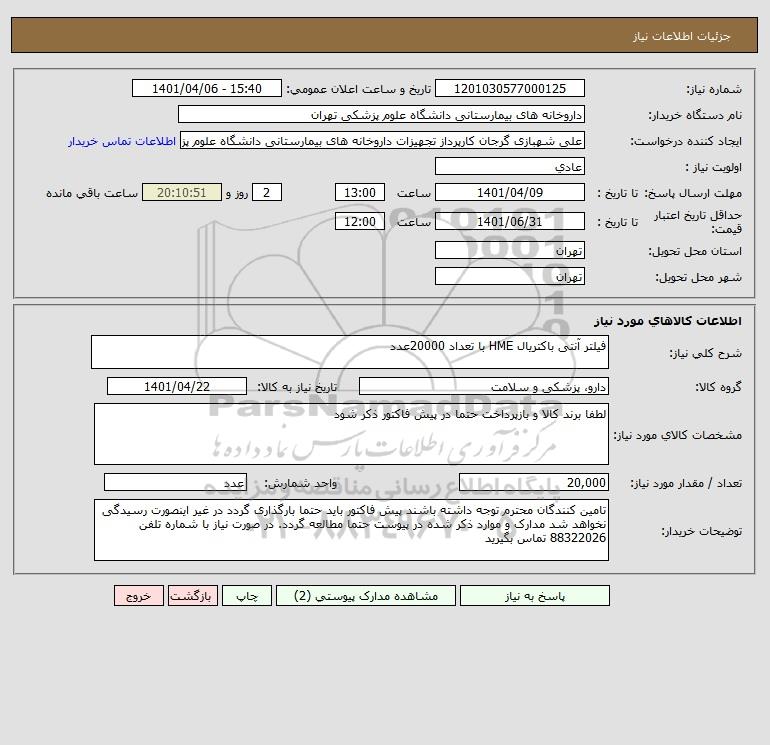
Task: Click the need date field 1401/04/22
Action: pos(177,386)
